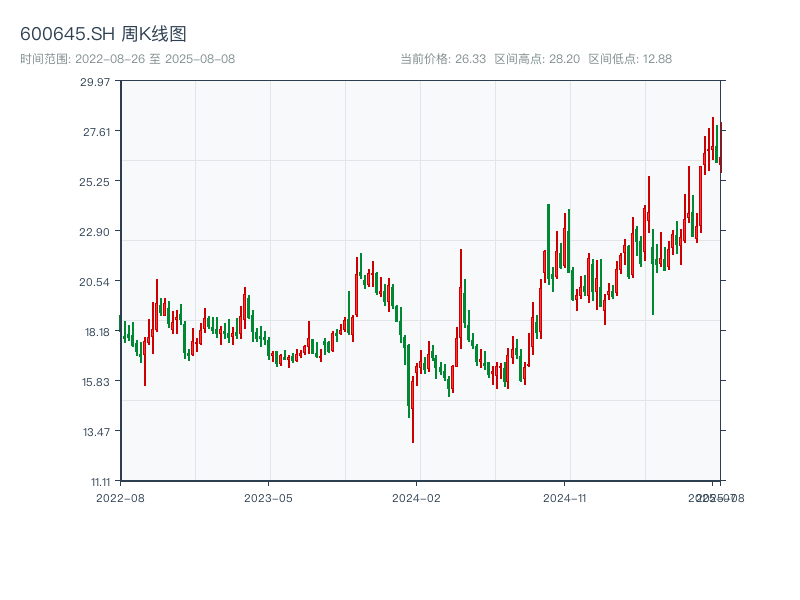Click the 600645.SH 周K线图 chart title

103,35
